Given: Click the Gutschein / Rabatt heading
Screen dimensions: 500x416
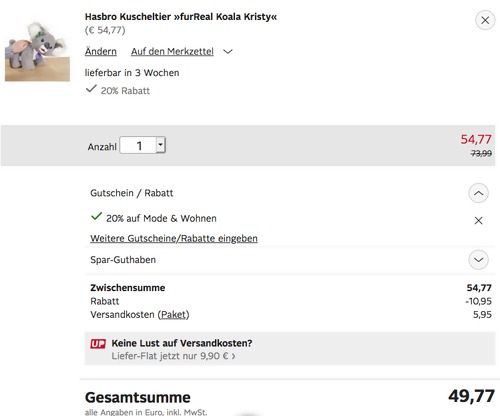Looking at the screenshot, I should 132,193.
